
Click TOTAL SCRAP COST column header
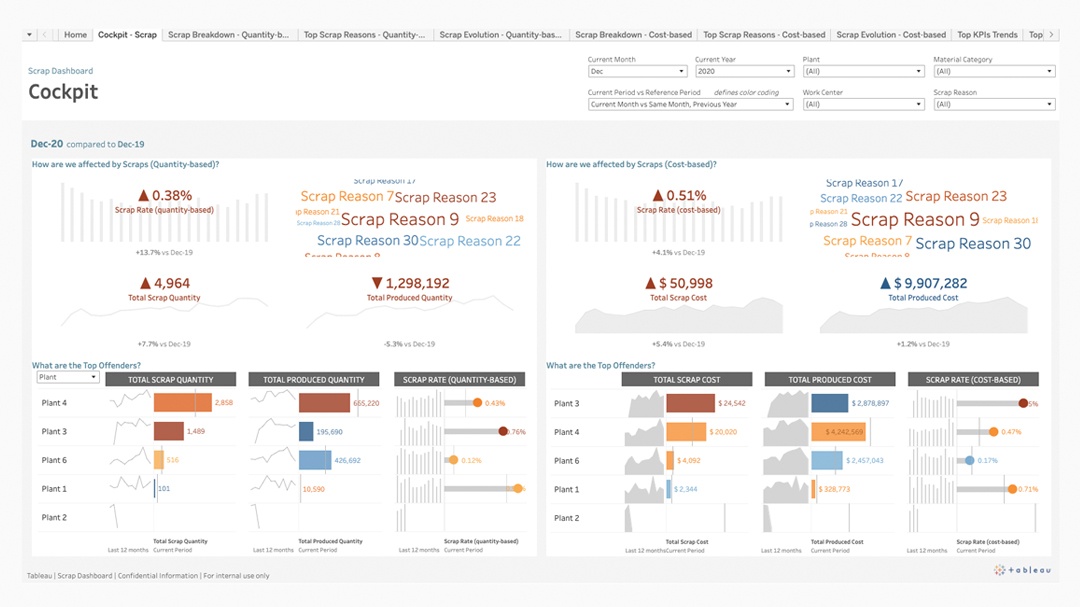(x=687, y=380)
